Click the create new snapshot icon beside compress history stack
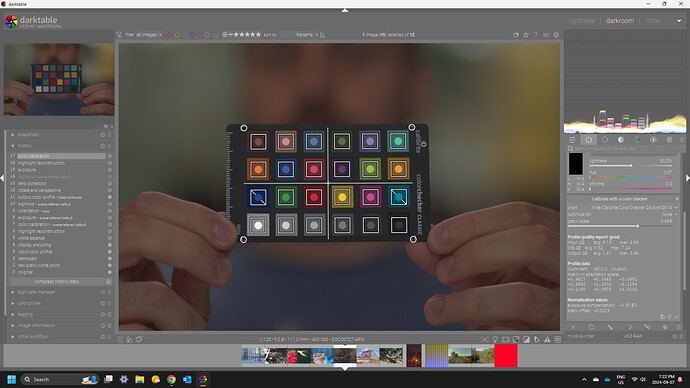This screenshot has height=388, width=690. (x=109, y=282)
